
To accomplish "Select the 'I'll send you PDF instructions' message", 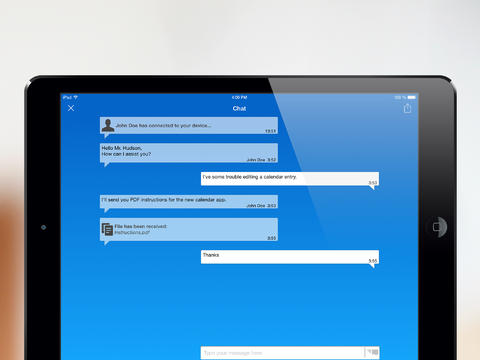I will 189,202.
